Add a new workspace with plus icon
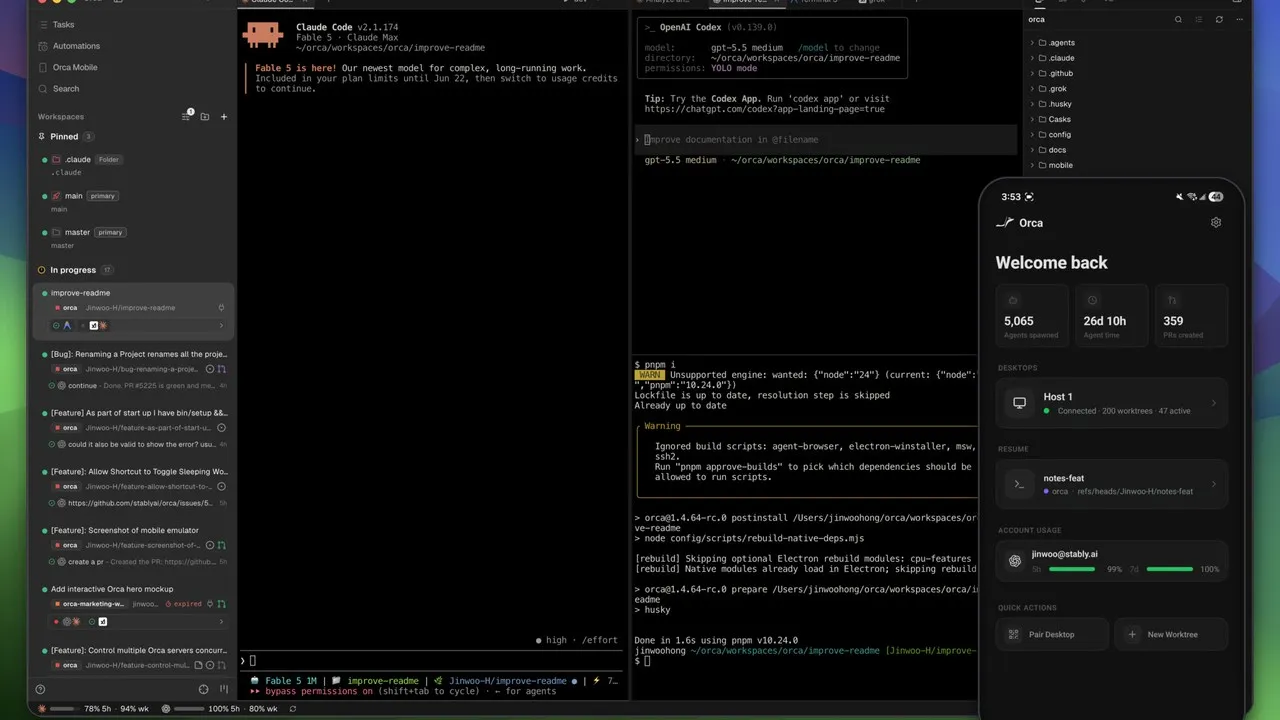The image size is (1280, 720). [x=224, y=117]
